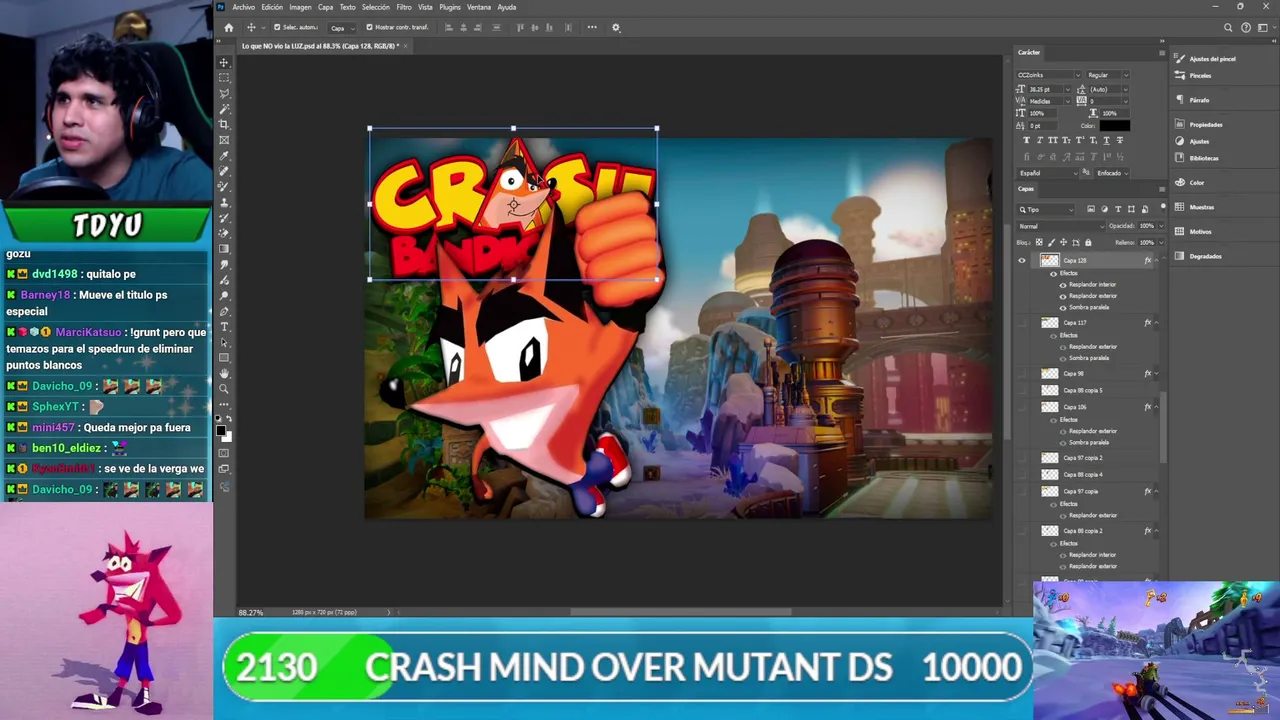Show layer Capa 106
The image size is (1280, 720).
1021,407
